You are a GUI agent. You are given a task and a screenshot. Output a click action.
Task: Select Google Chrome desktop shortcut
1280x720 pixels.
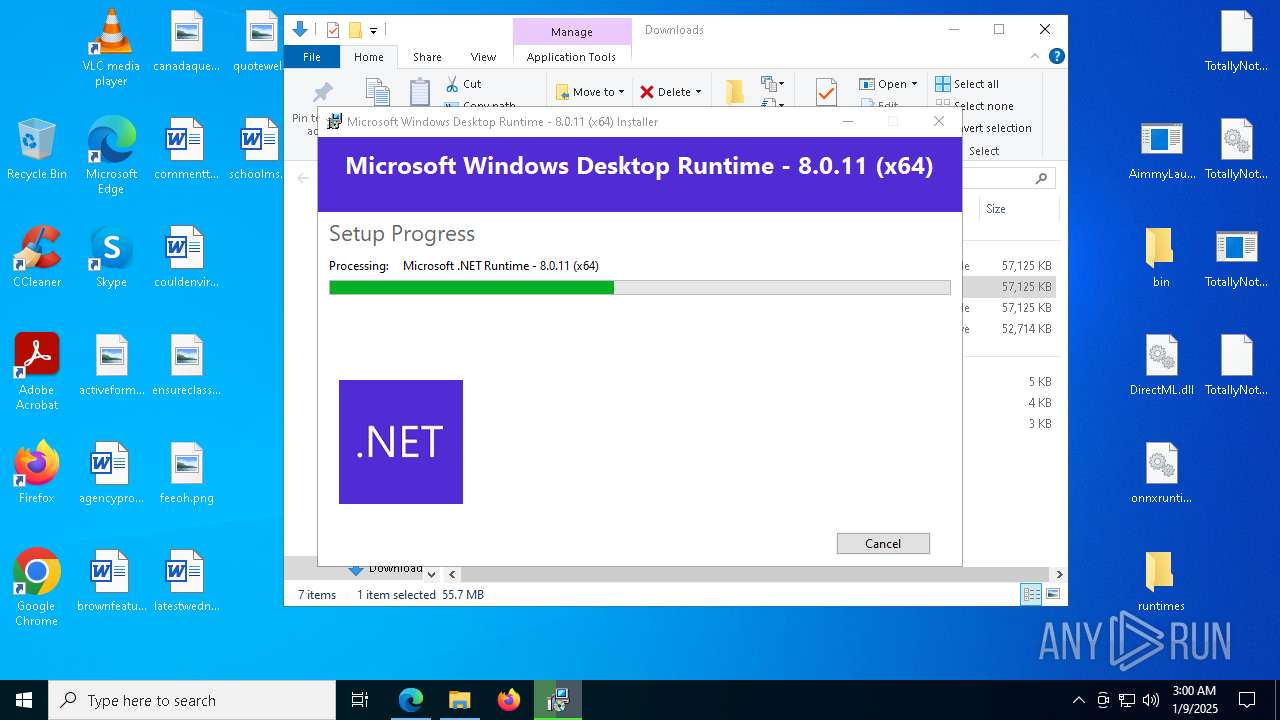pos(37,588)
